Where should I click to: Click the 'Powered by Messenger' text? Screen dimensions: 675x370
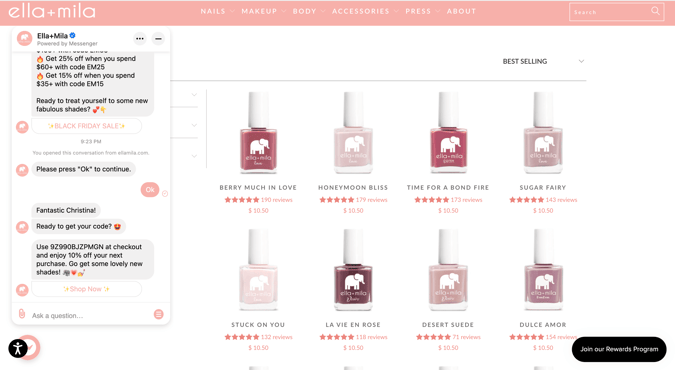click(67, 44)
